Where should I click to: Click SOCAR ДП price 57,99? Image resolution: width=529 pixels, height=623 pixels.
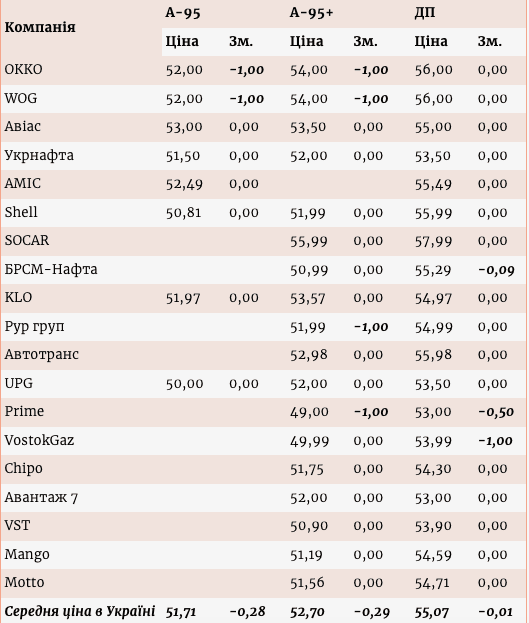click(433, 241)
